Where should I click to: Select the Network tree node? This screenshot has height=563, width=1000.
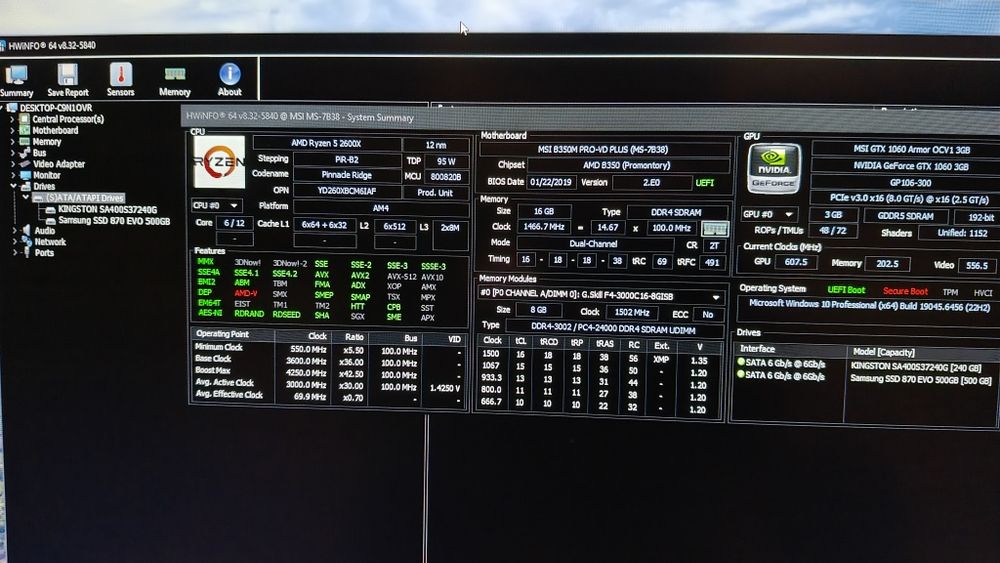coord(50,242)
